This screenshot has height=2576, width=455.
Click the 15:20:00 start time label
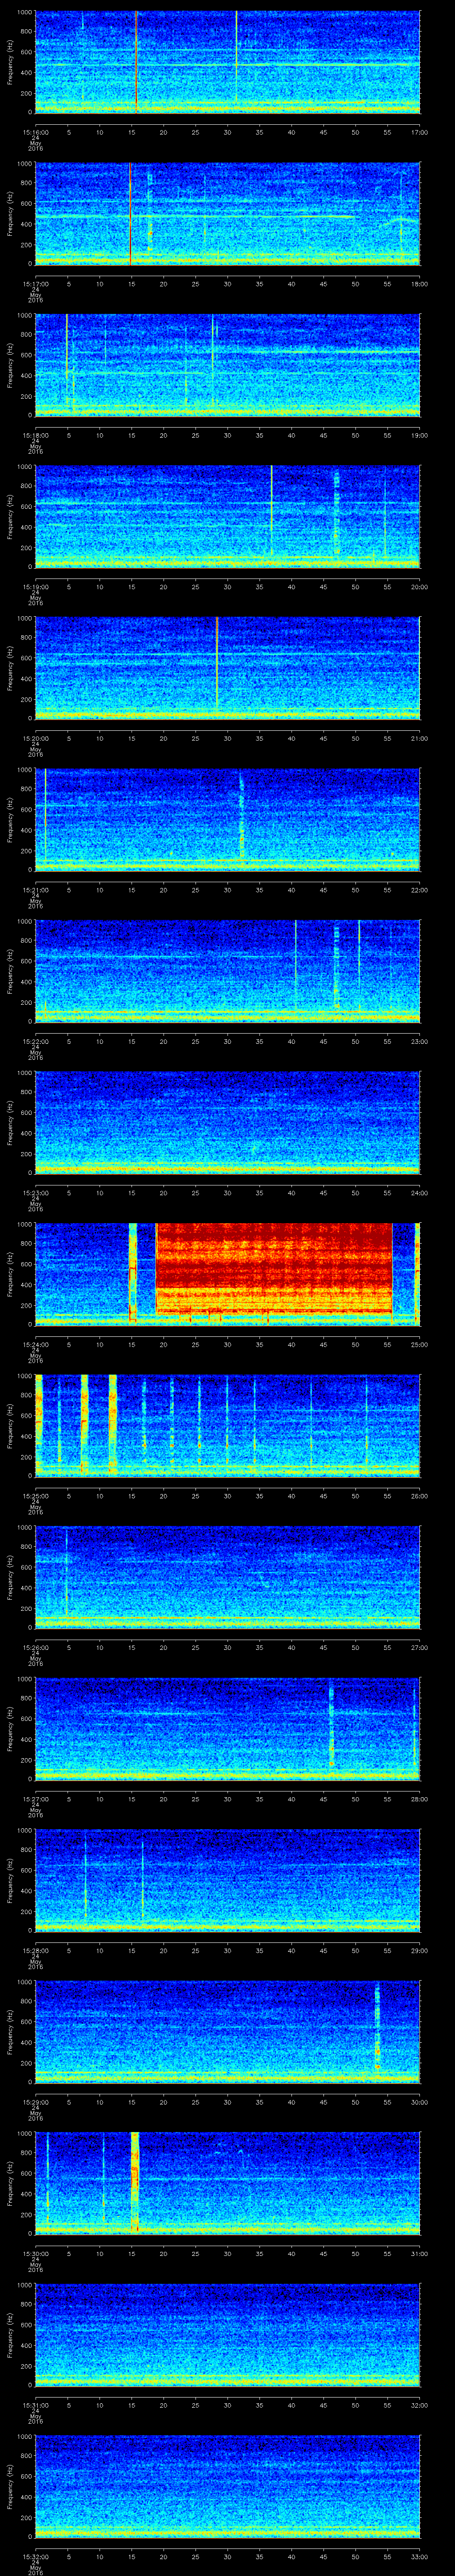35,738
